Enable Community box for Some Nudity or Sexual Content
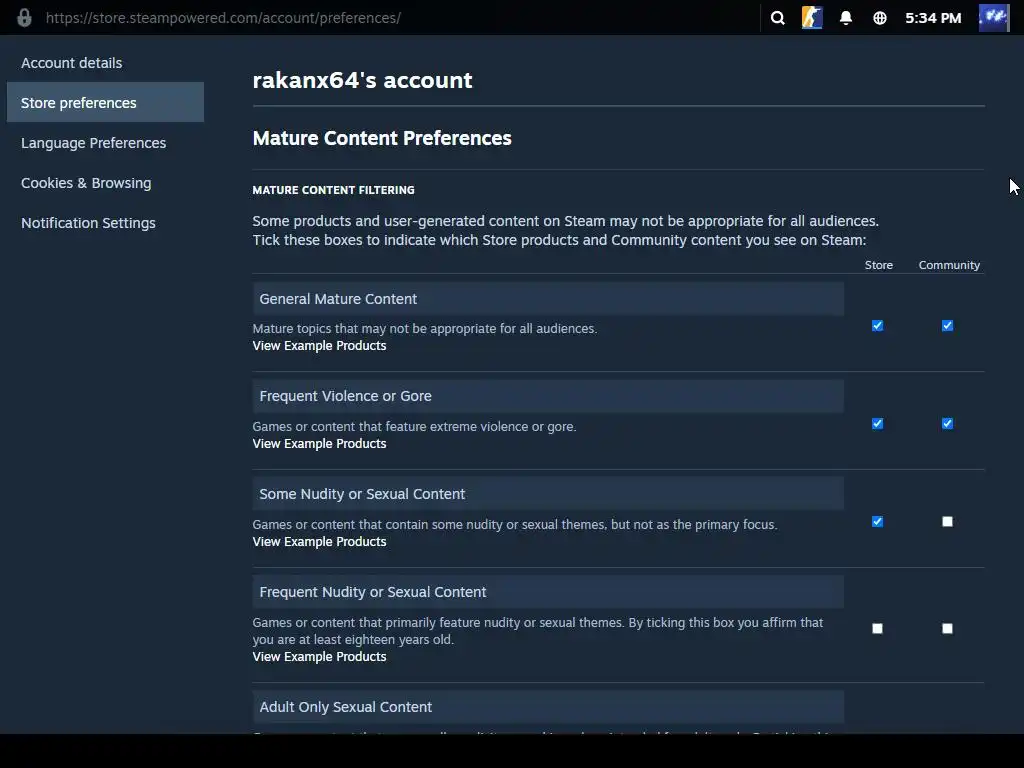1024x768 pixels. pos(947,521)
